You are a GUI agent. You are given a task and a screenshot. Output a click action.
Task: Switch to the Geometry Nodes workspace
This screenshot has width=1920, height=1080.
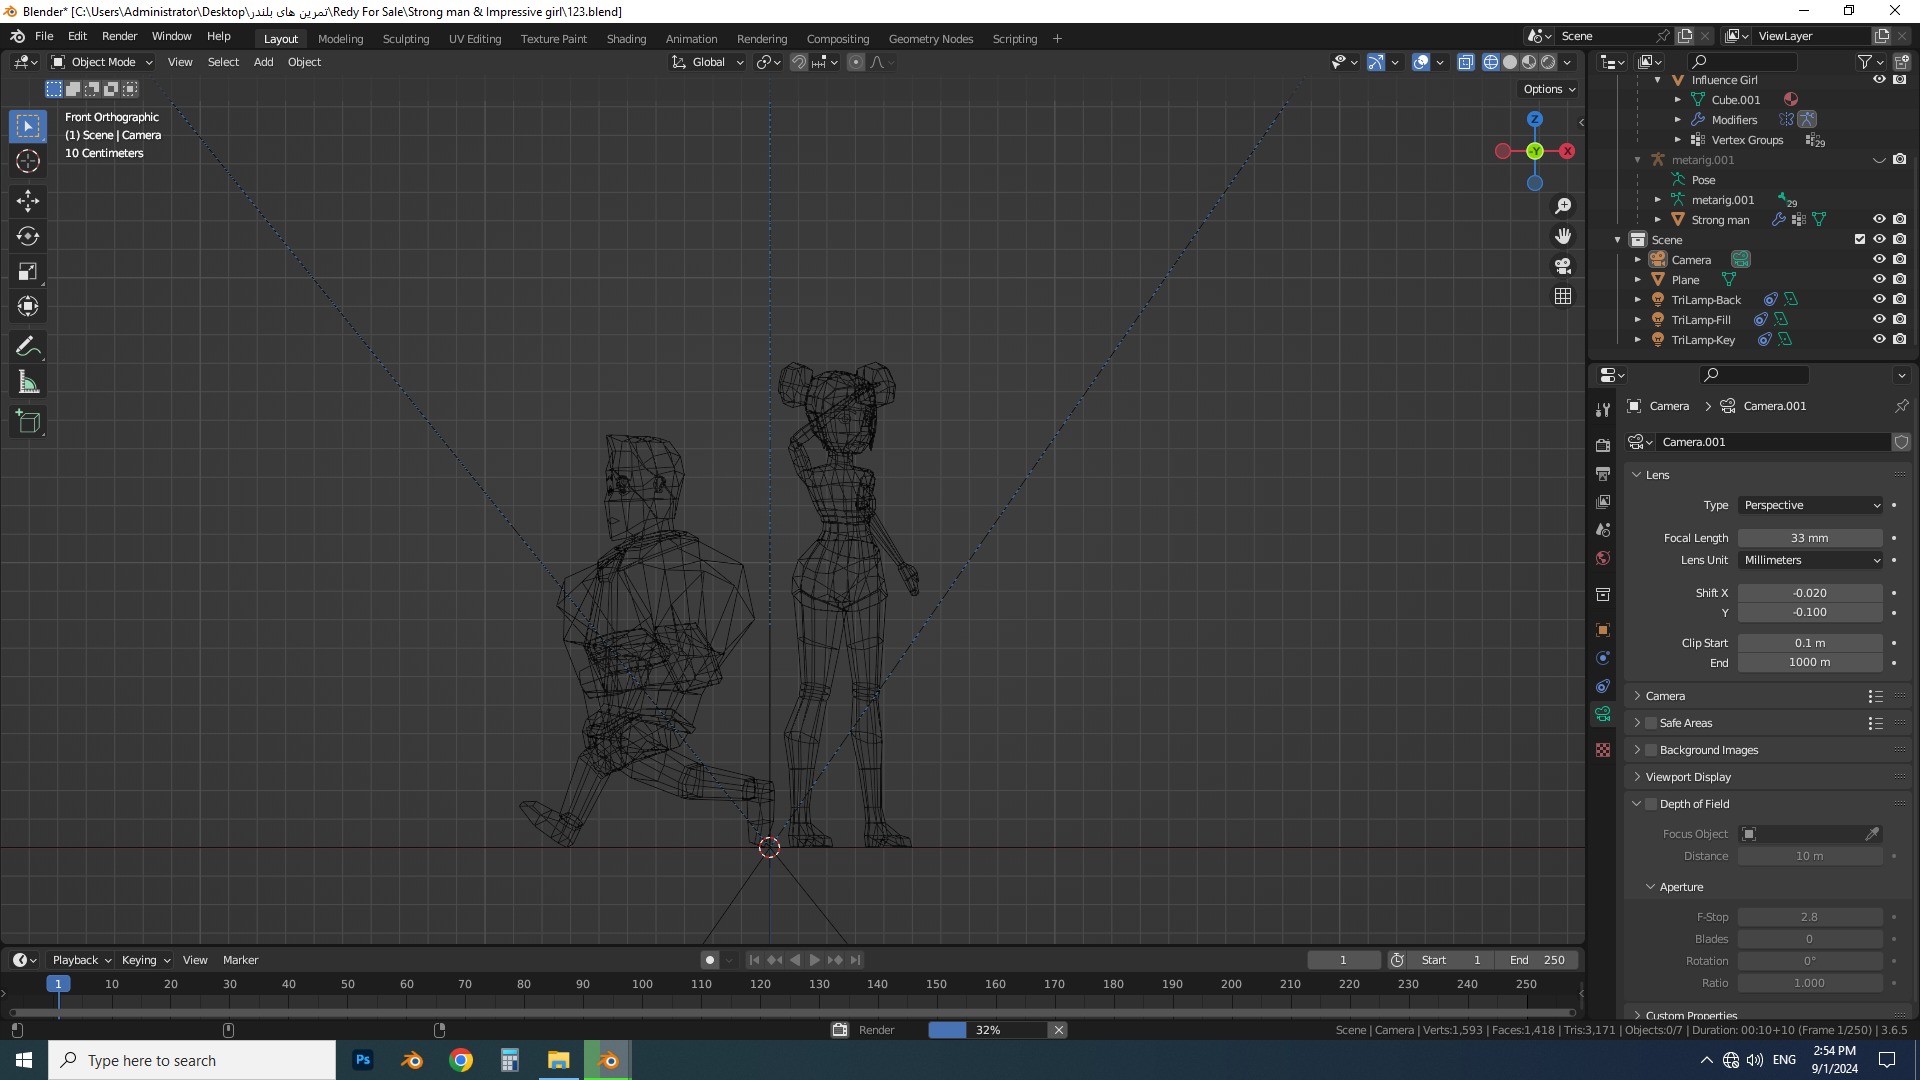(930, 39)
